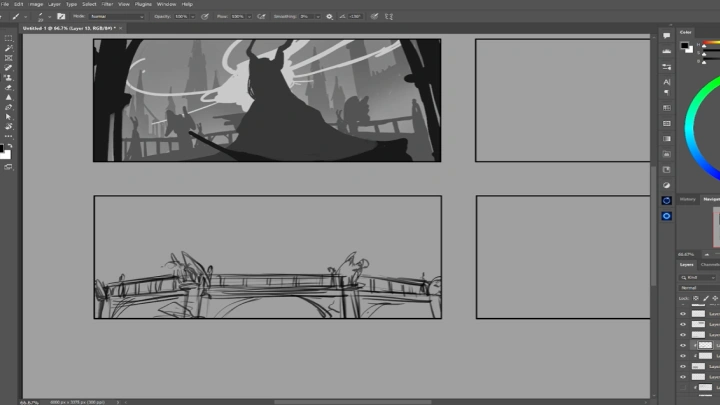Toggle pressure for opacity icon
This screenshot has width=720, height=405.
[x=205, y=17]
